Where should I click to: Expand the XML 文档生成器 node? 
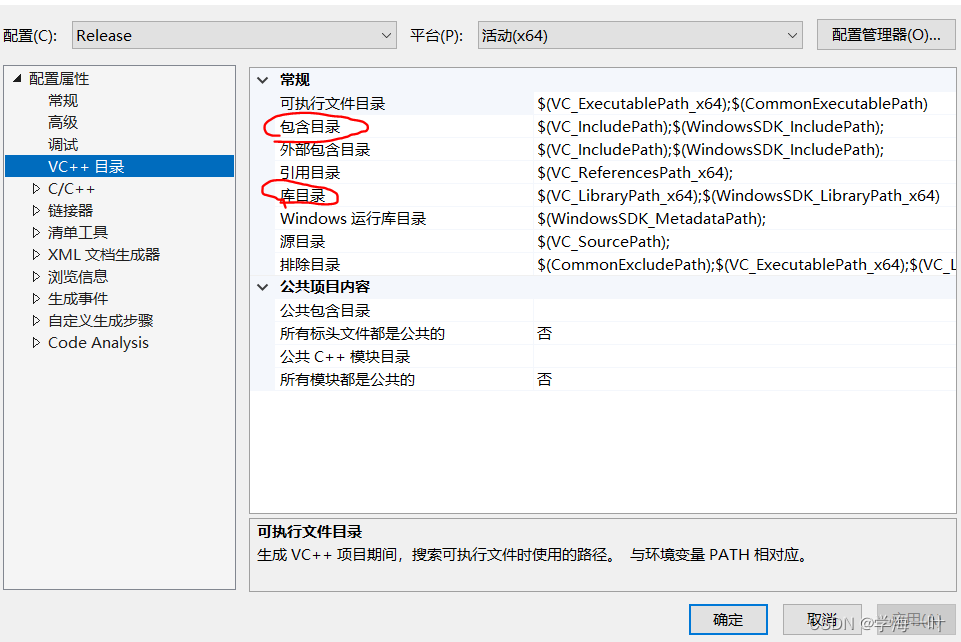[36, 254]
